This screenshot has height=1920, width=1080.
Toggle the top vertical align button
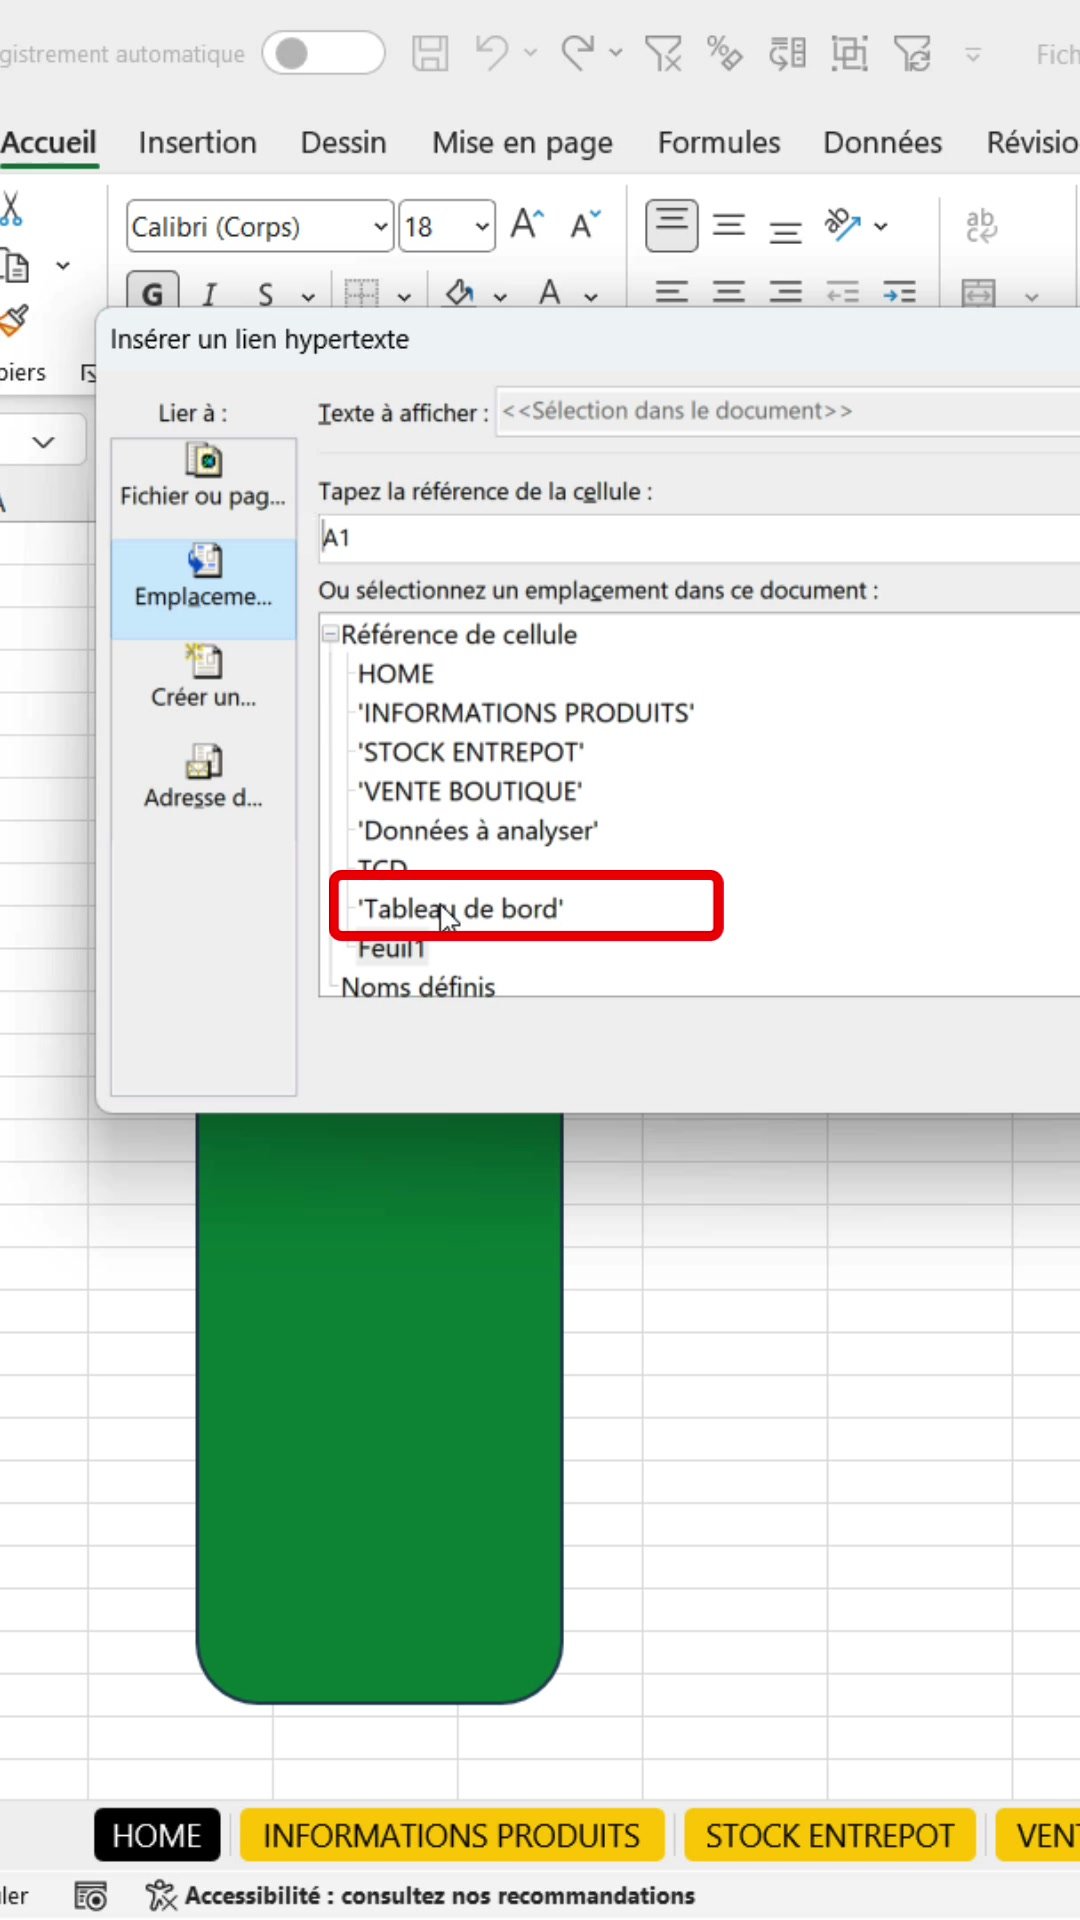(x=672, y=225)
